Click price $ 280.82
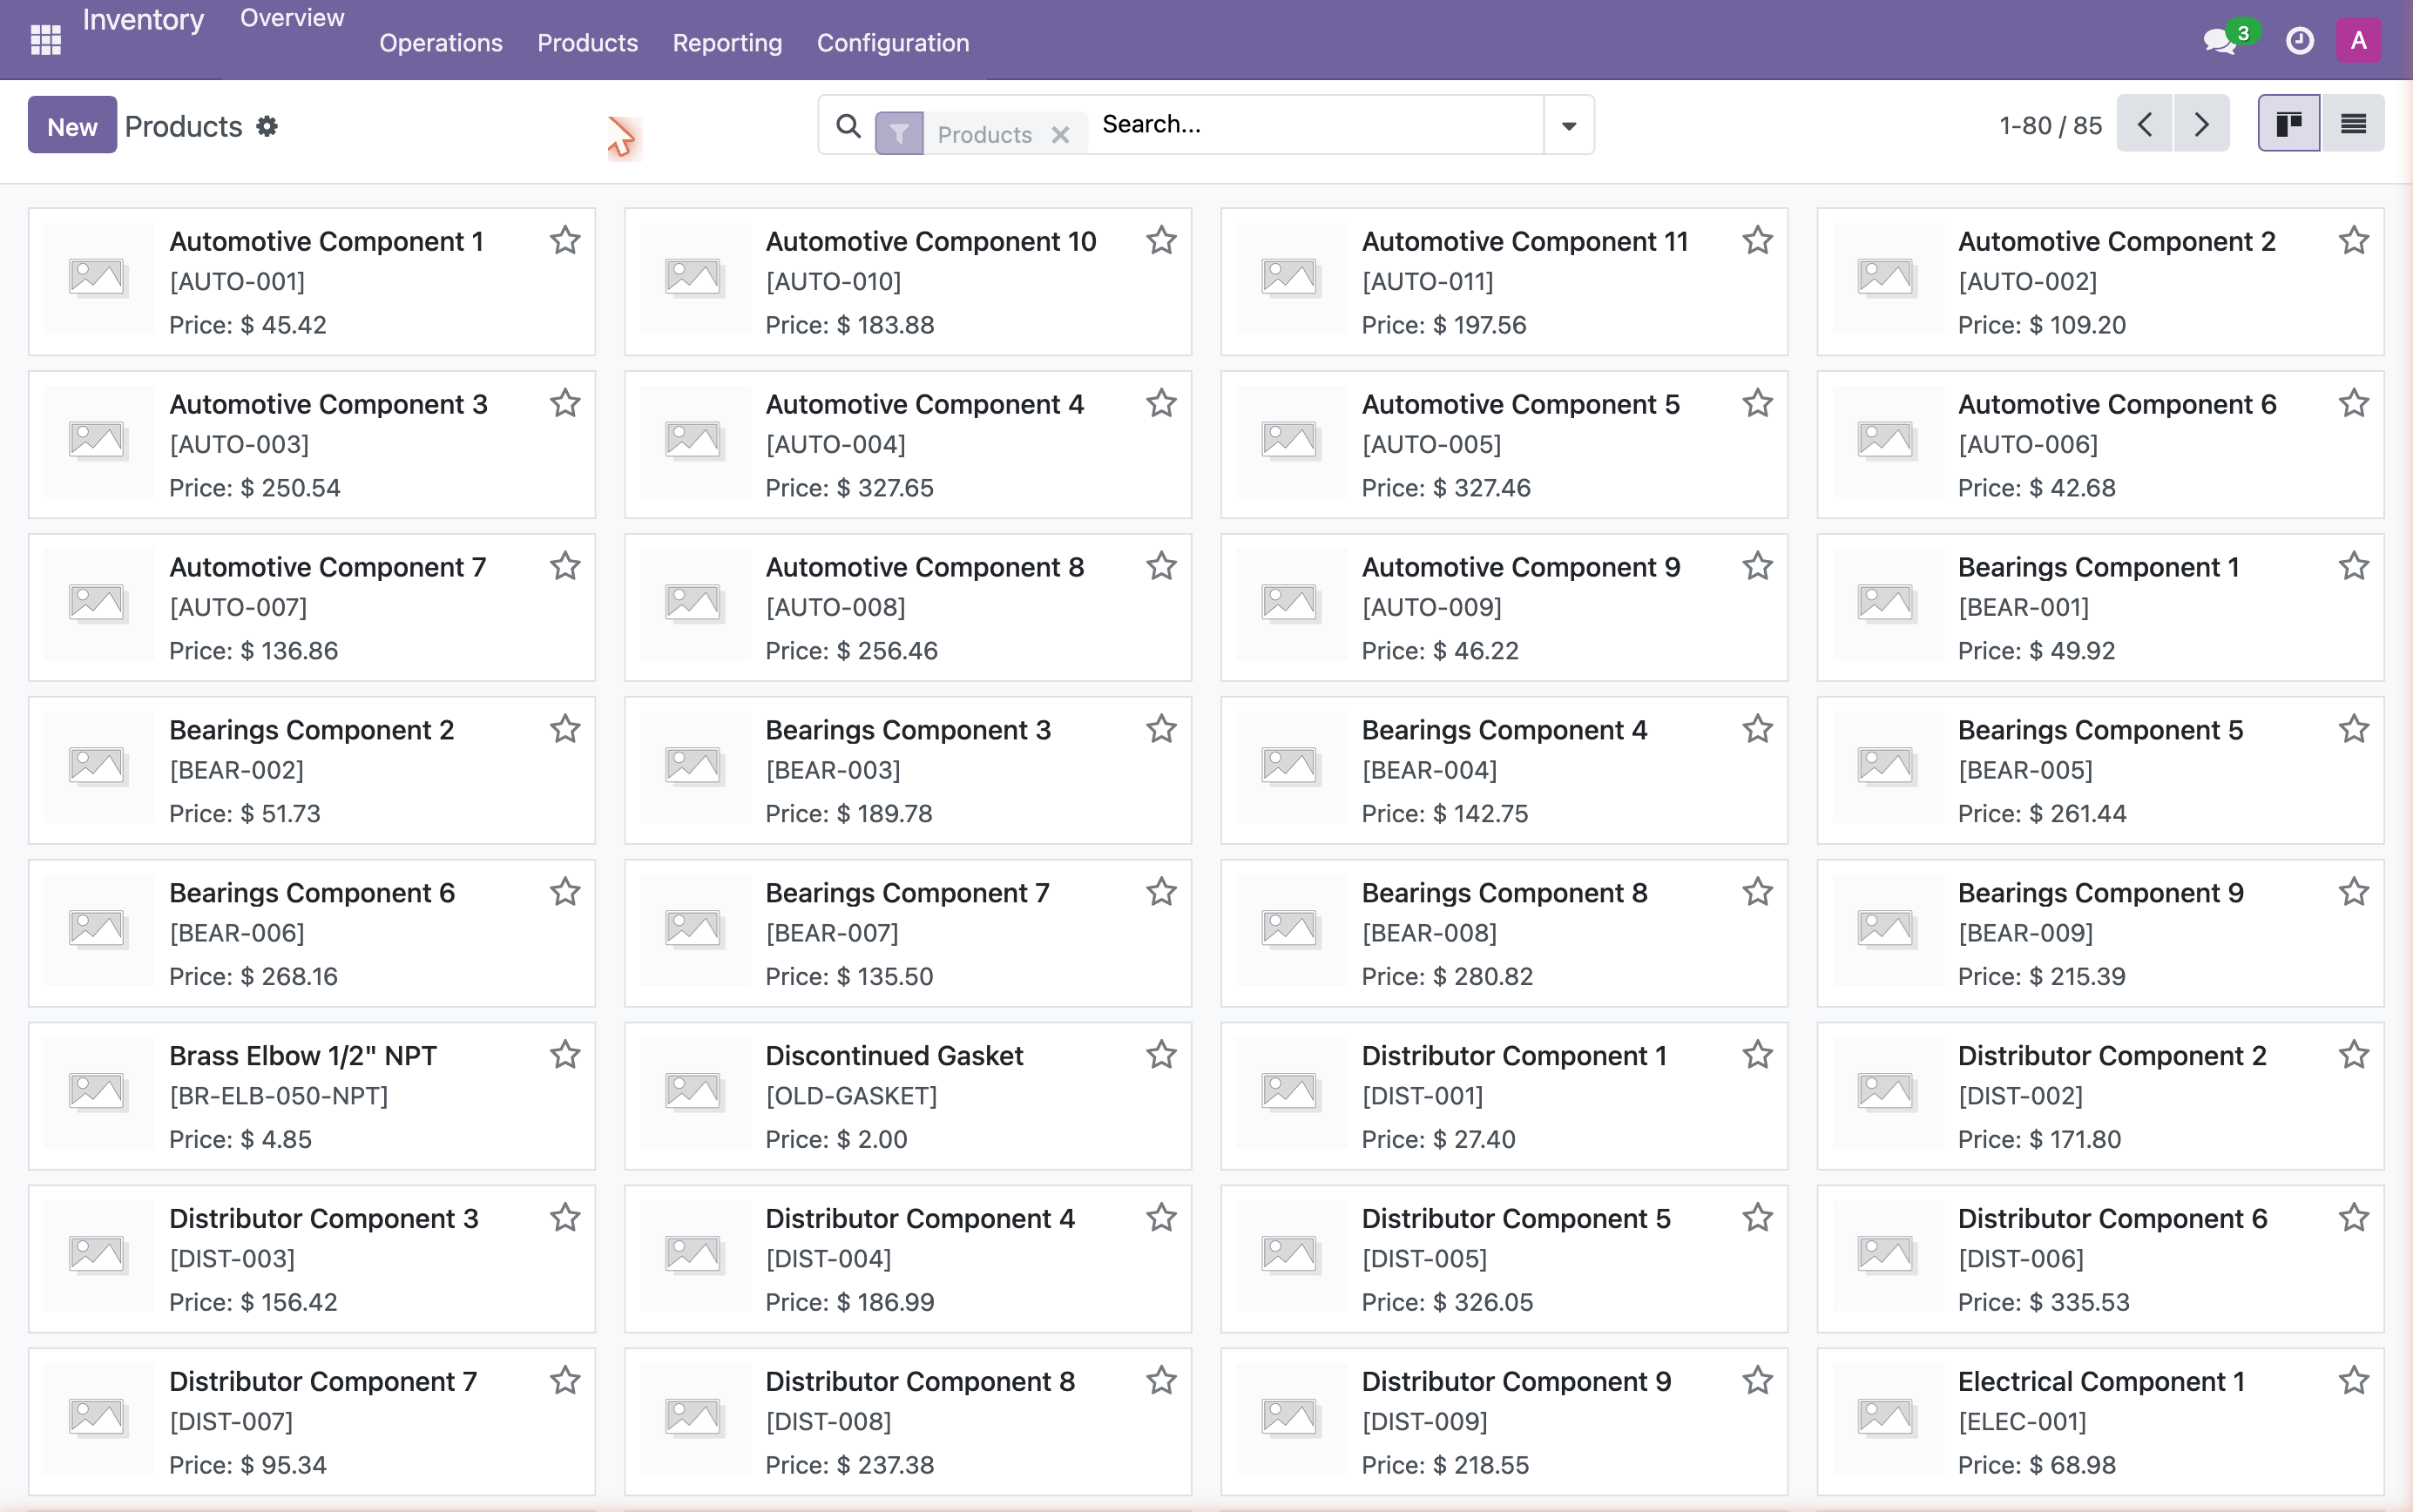 [x=1483, y=976]
